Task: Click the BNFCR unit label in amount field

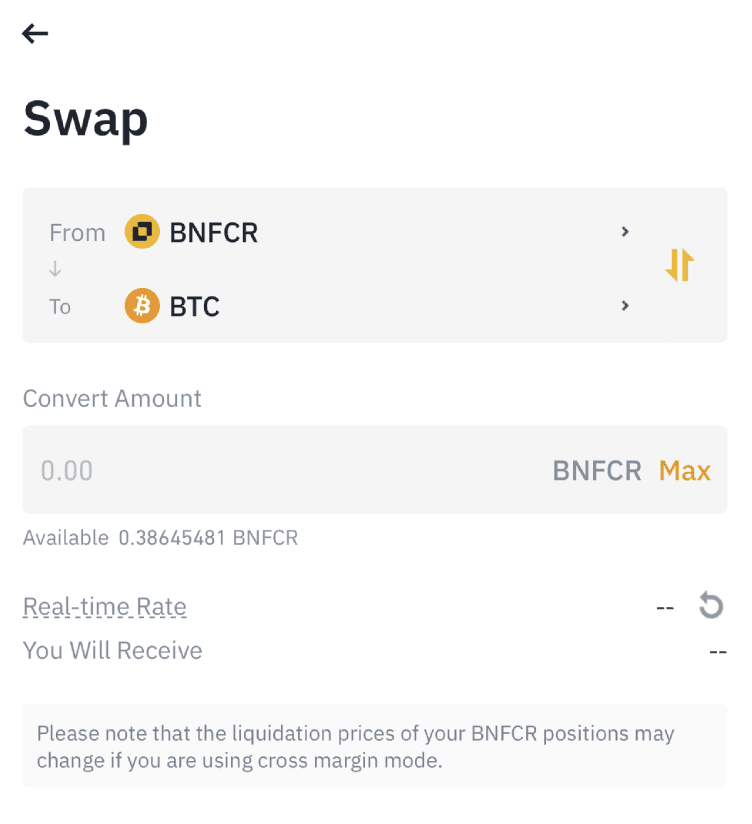Action: [x=597, y=471]
